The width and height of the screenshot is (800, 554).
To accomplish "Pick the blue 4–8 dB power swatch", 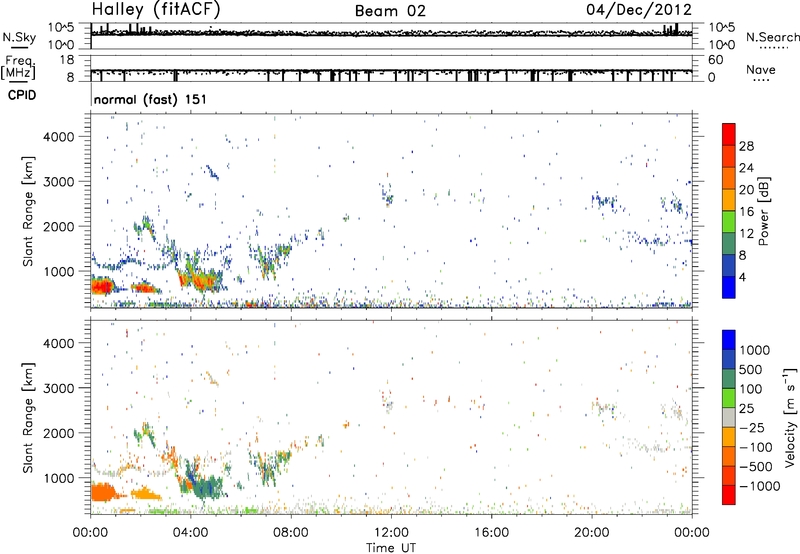I will pyautogui.click(x=729, y=265).
